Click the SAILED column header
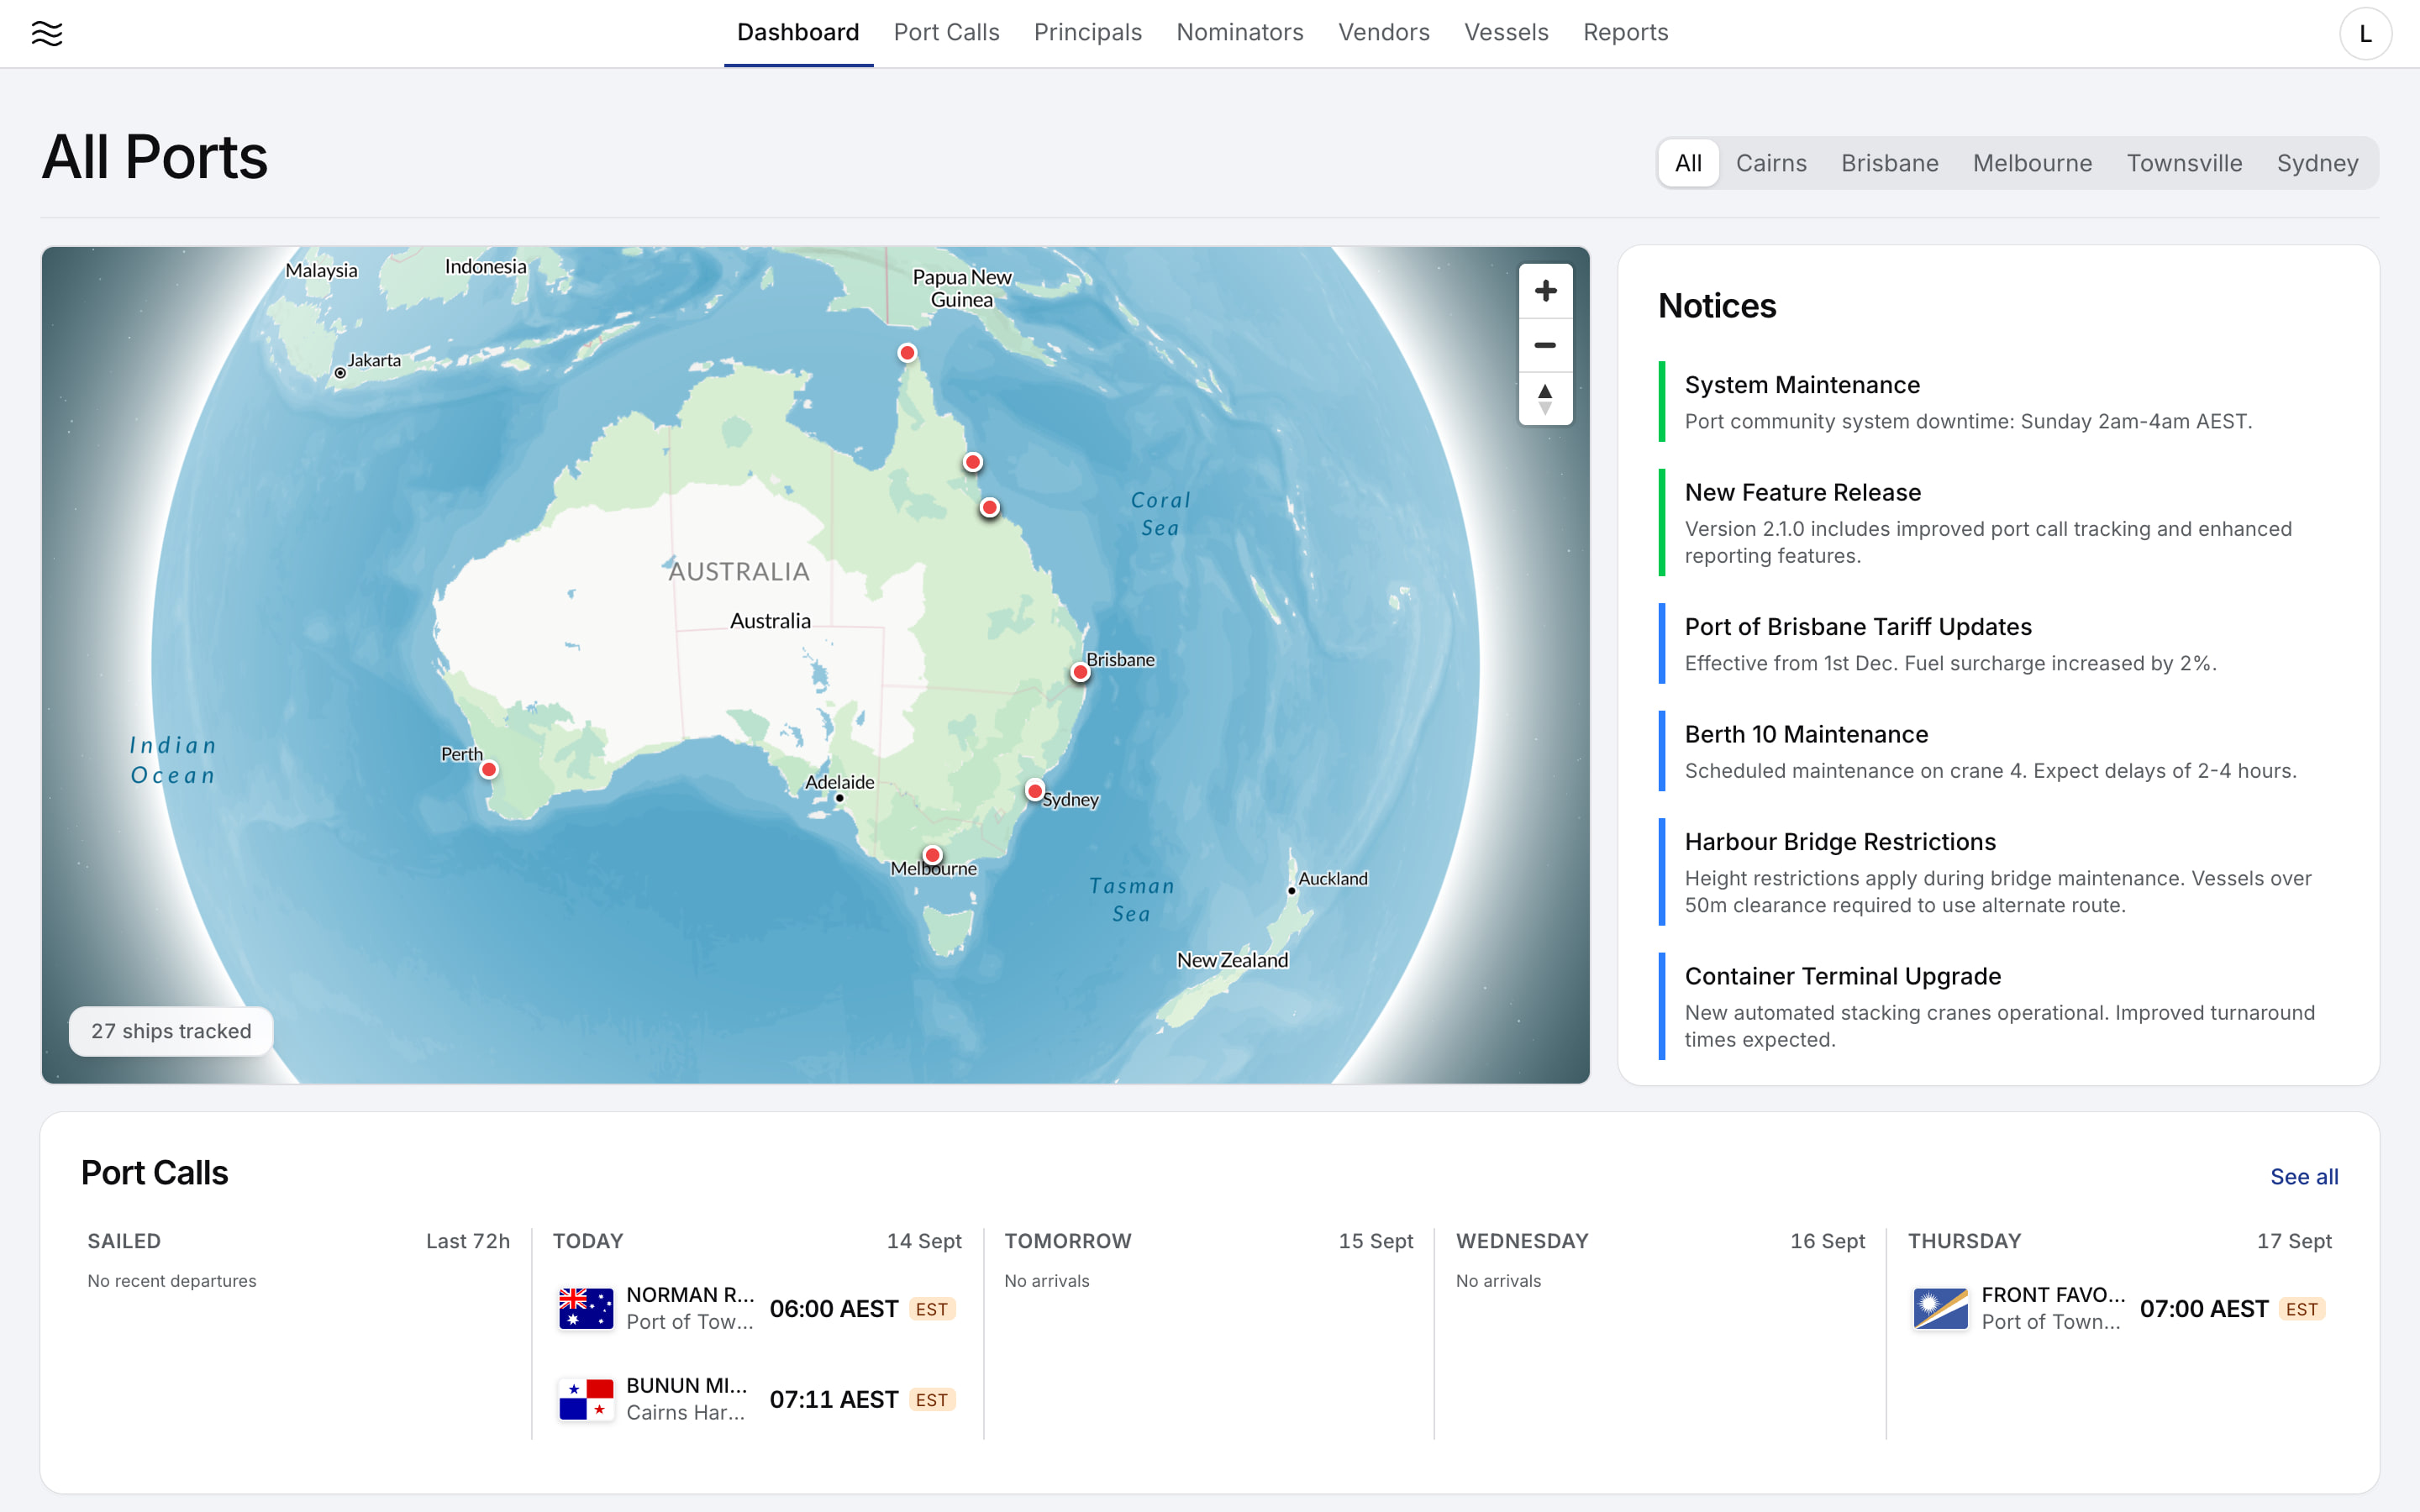This screenshot has height=1512, width=2420. tap(124, 1241)
